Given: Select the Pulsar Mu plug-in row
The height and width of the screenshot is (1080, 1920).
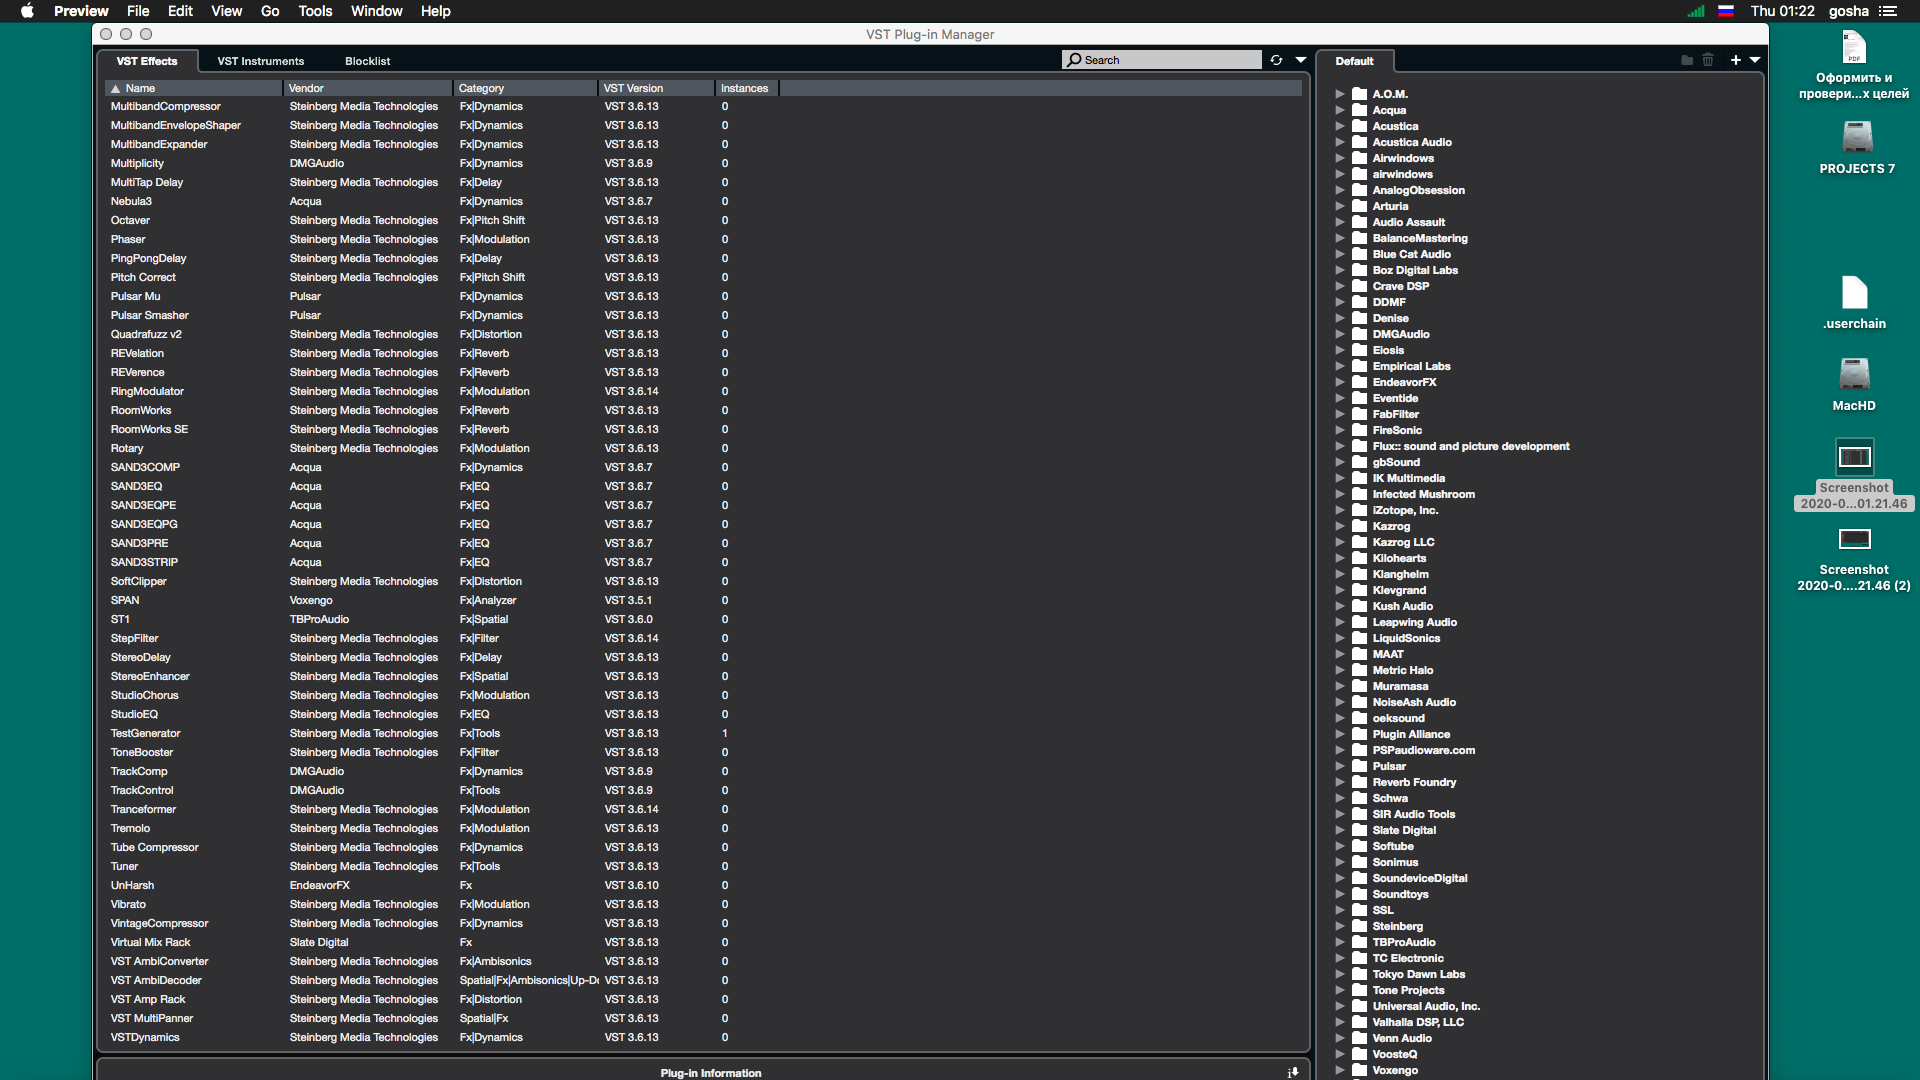Looking at the screenshot, I should 136,296.
